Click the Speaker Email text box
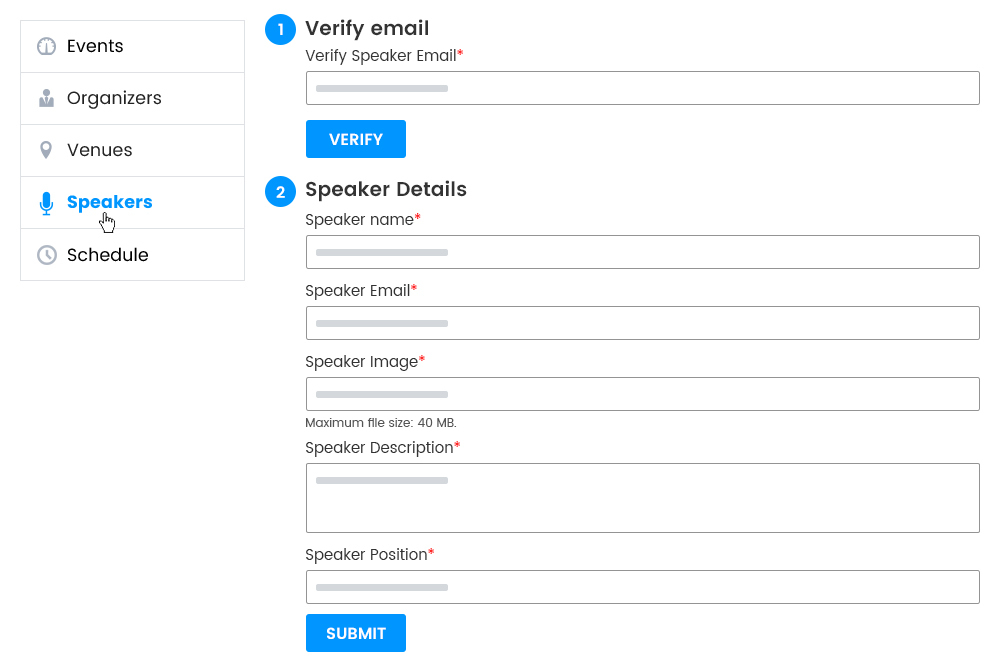This screenshot has width=1000, height=667. click(x=642, y=322)
